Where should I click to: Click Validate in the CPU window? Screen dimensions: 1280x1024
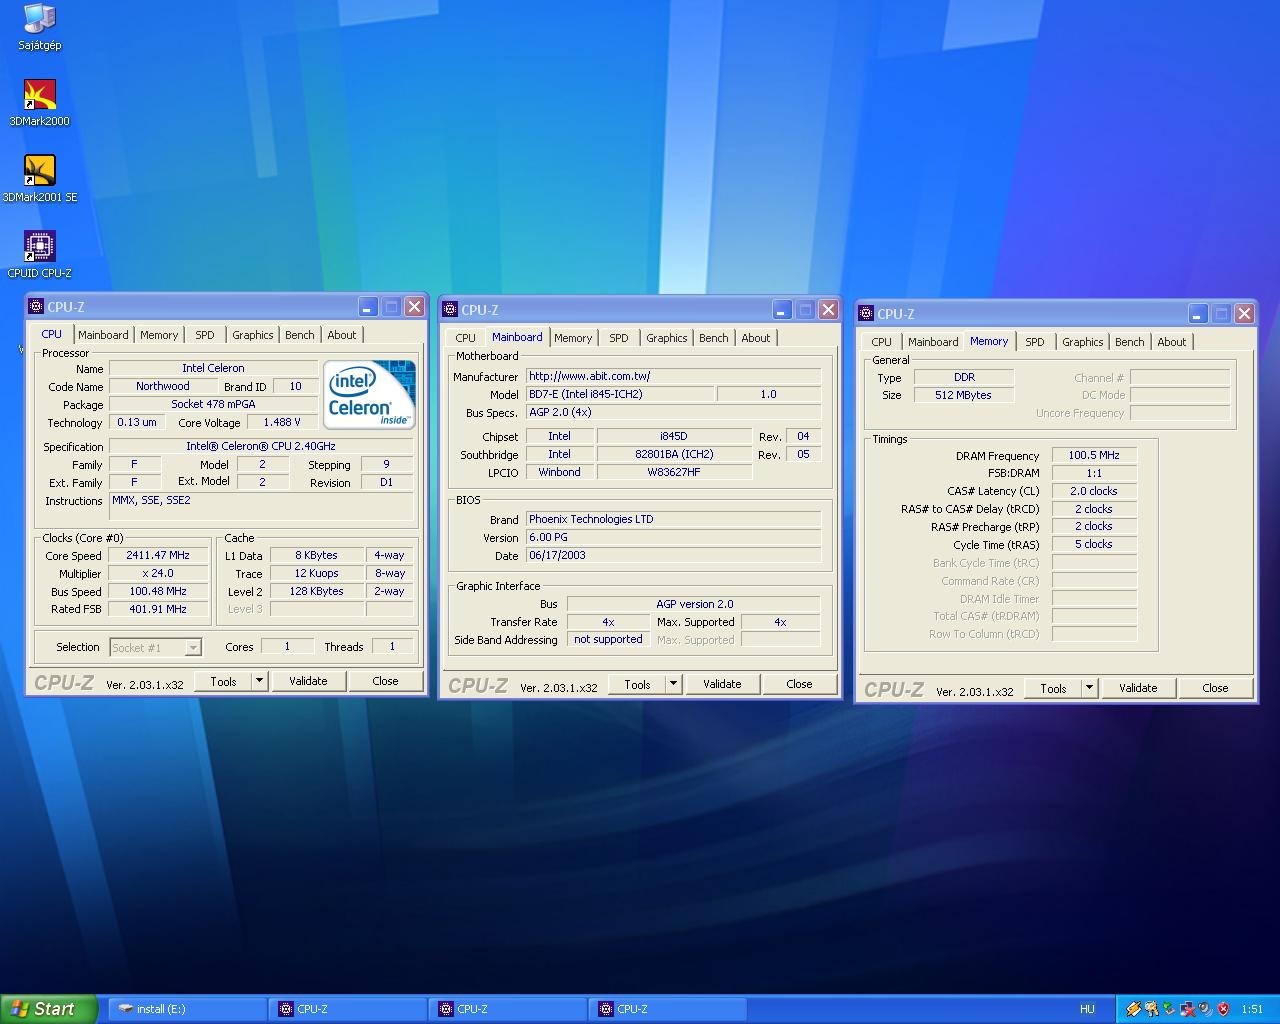pyautogui.click(x=308, y=681)
